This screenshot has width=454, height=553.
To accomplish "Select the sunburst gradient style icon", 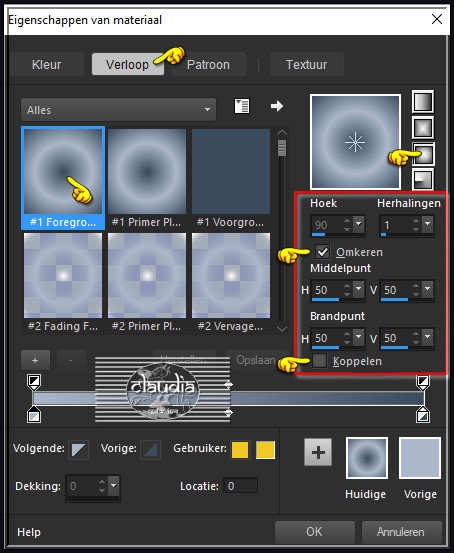I will click(x=423, y=154).
